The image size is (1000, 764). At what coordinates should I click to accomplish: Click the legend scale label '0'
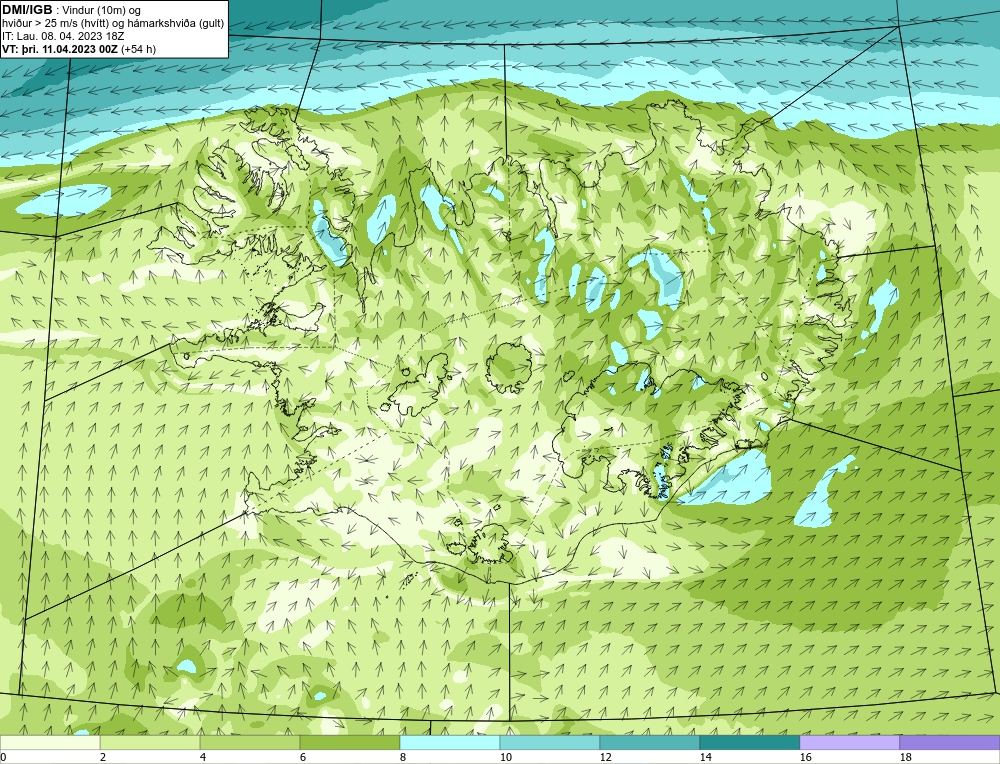coord(3,757)
